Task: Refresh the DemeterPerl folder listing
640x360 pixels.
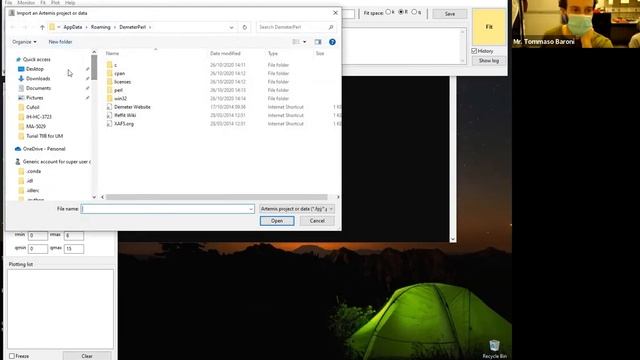Action: coord(244,27)
